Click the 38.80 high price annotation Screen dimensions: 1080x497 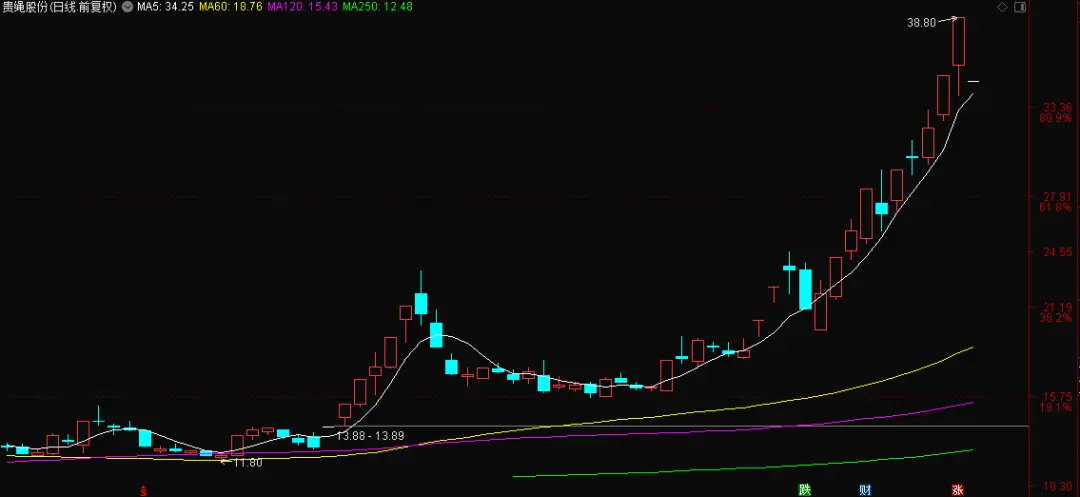click(921, 21)
